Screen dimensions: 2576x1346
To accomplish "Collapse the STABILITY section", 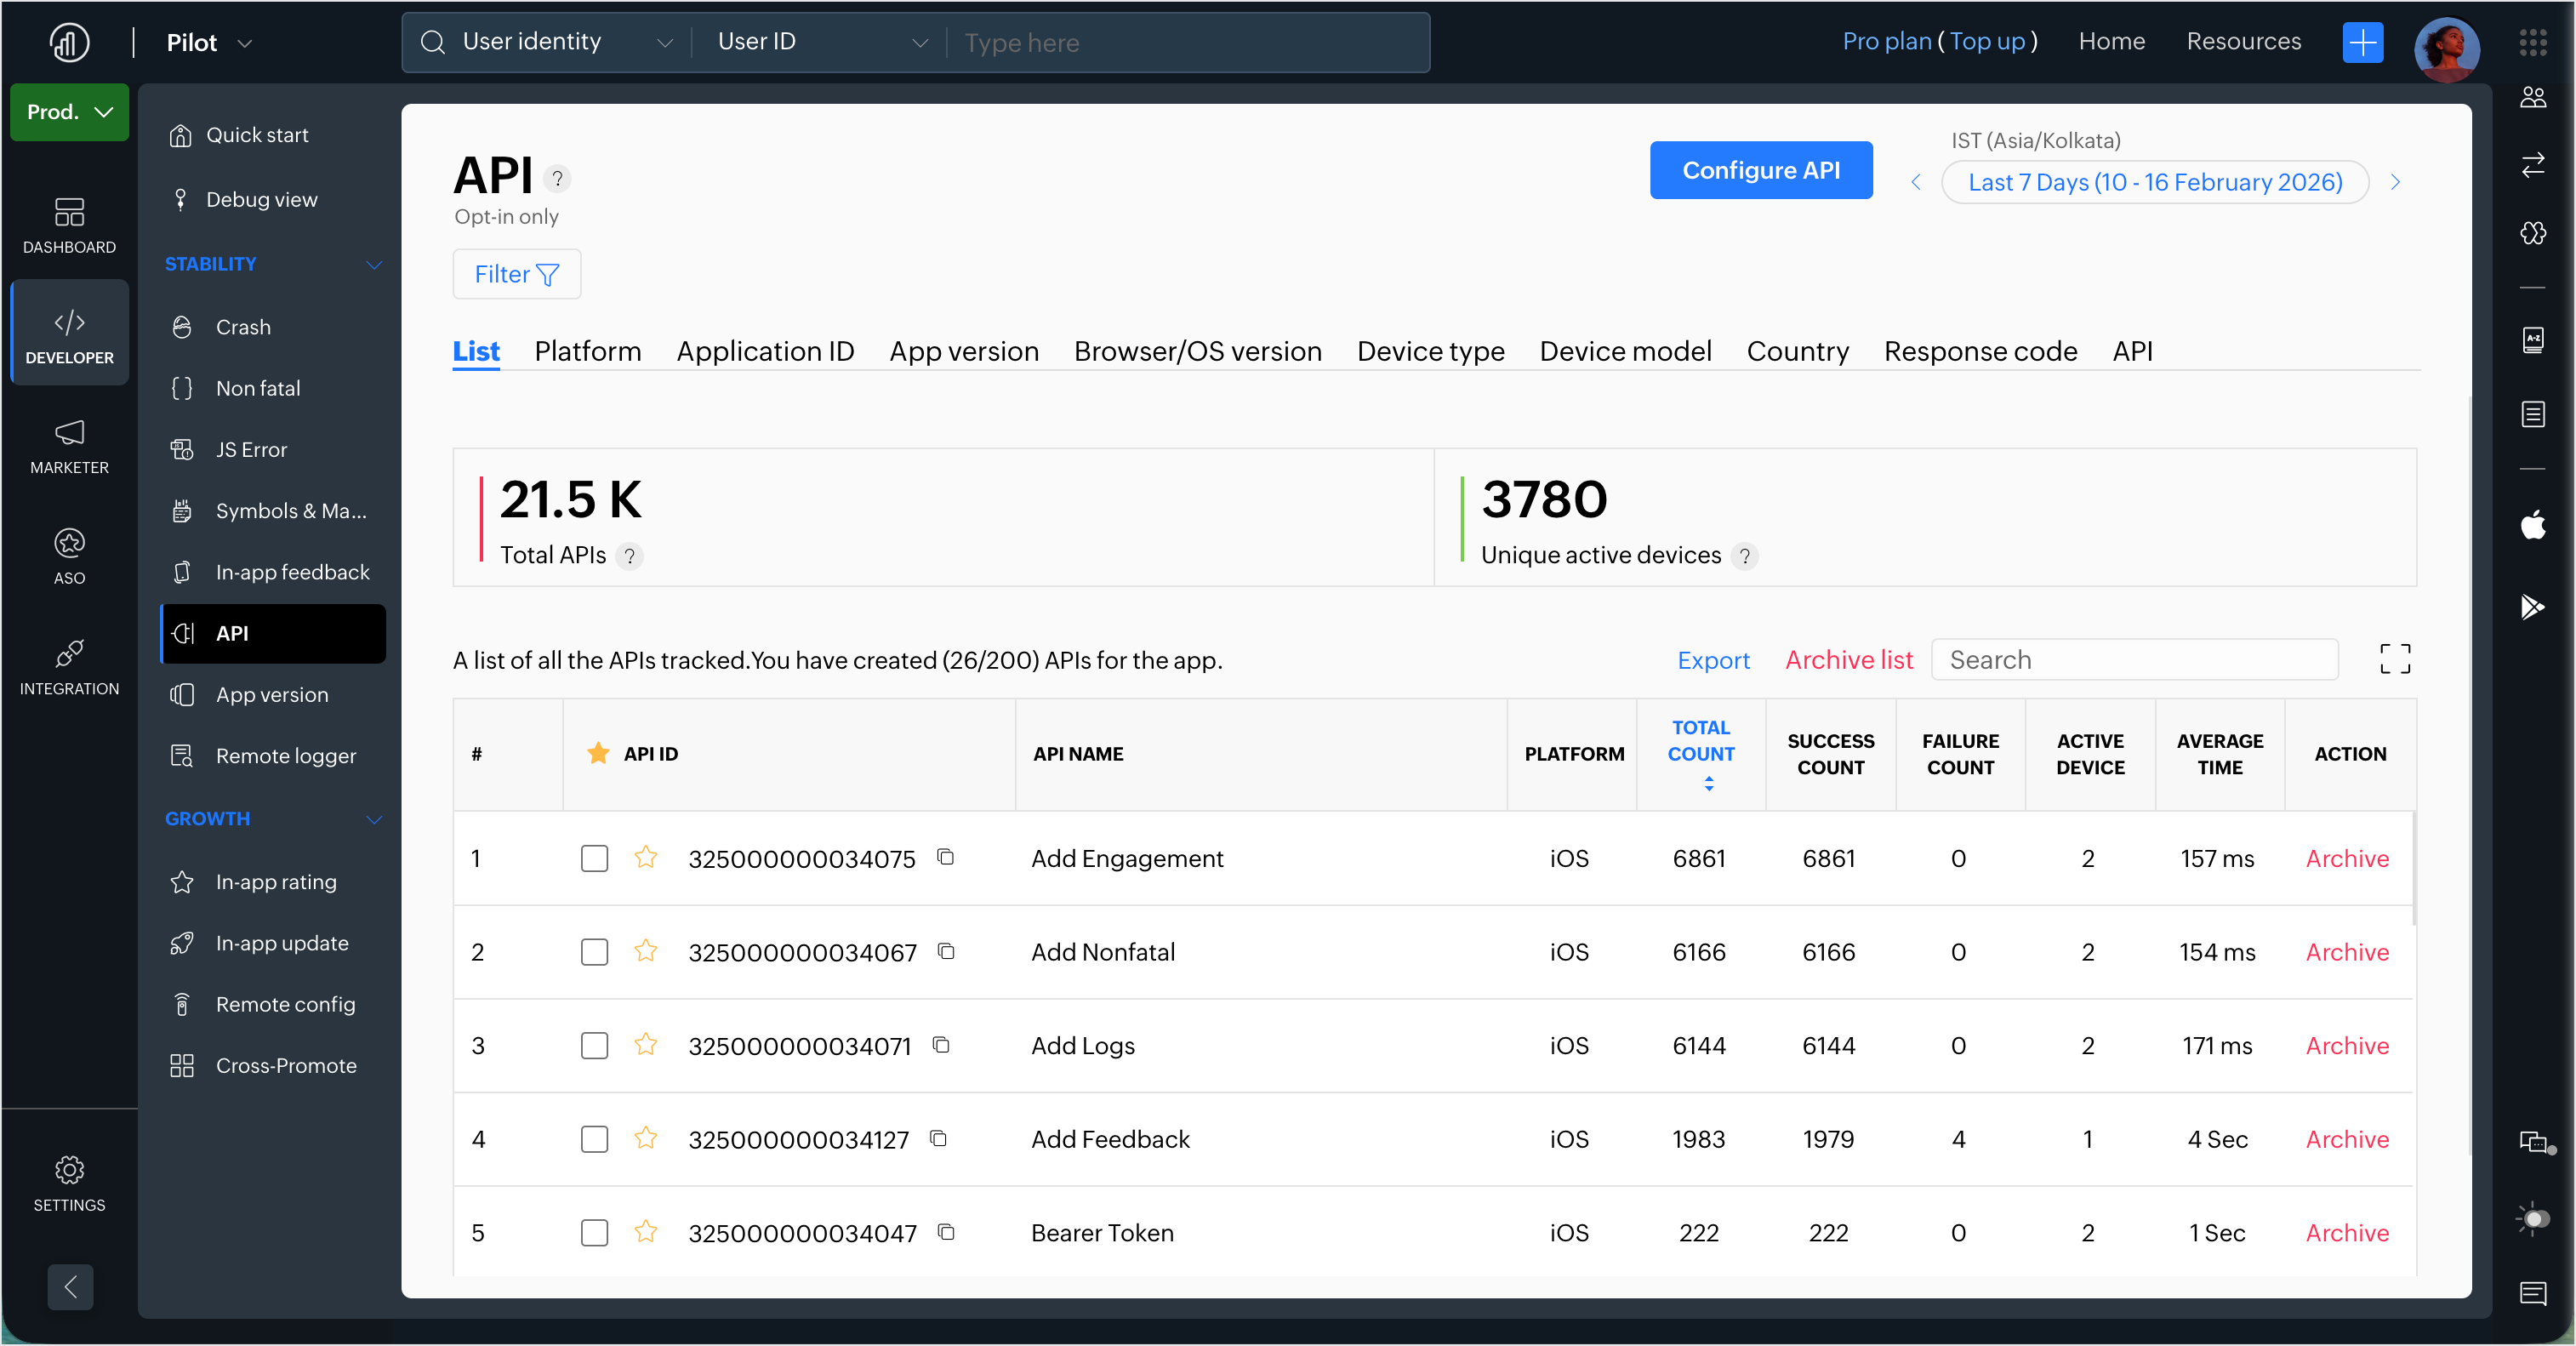I will (x=373, y=264).
